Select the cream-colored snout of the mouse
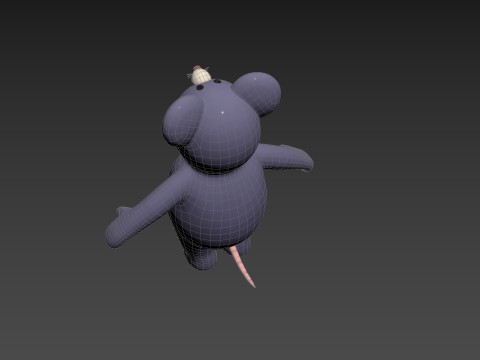480x360 pixels. [x=201, y=76]
